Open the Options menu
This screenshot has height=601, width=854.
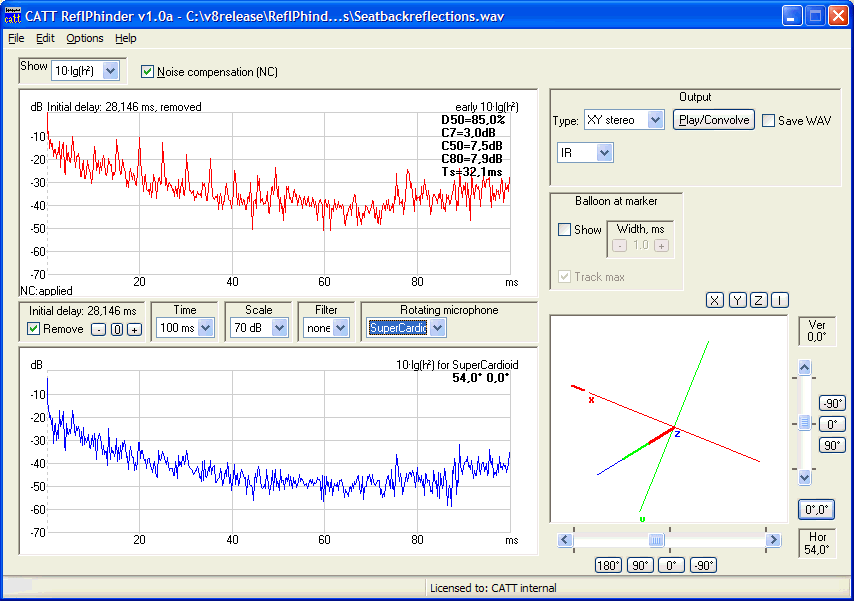pyautogui.click(x=85, y=38)
